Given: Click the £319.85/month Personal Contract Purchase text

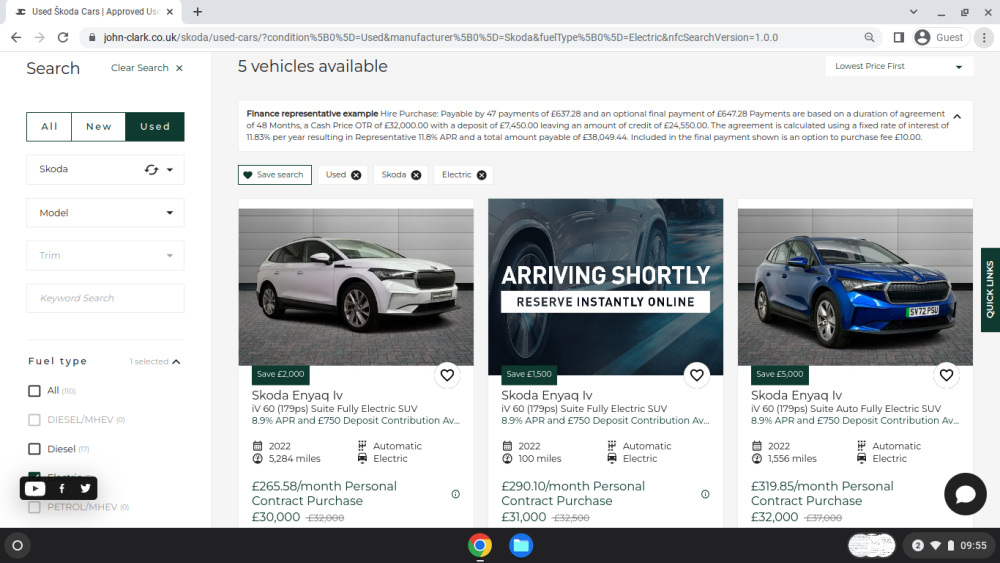Looking at the screenshot, I should click(822, 494).
